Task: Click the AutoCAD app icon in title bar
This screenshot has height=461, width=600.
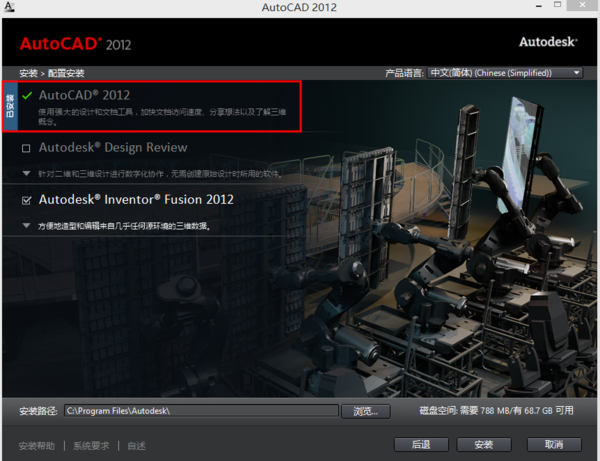Action: tap(8, 7)
